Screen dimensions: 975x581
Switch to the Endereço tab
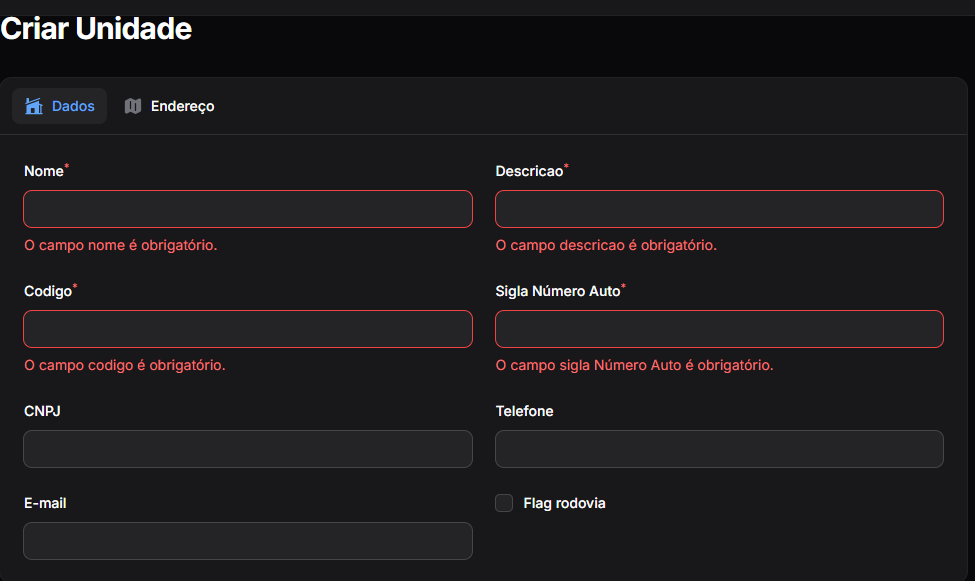click(182, 106)
